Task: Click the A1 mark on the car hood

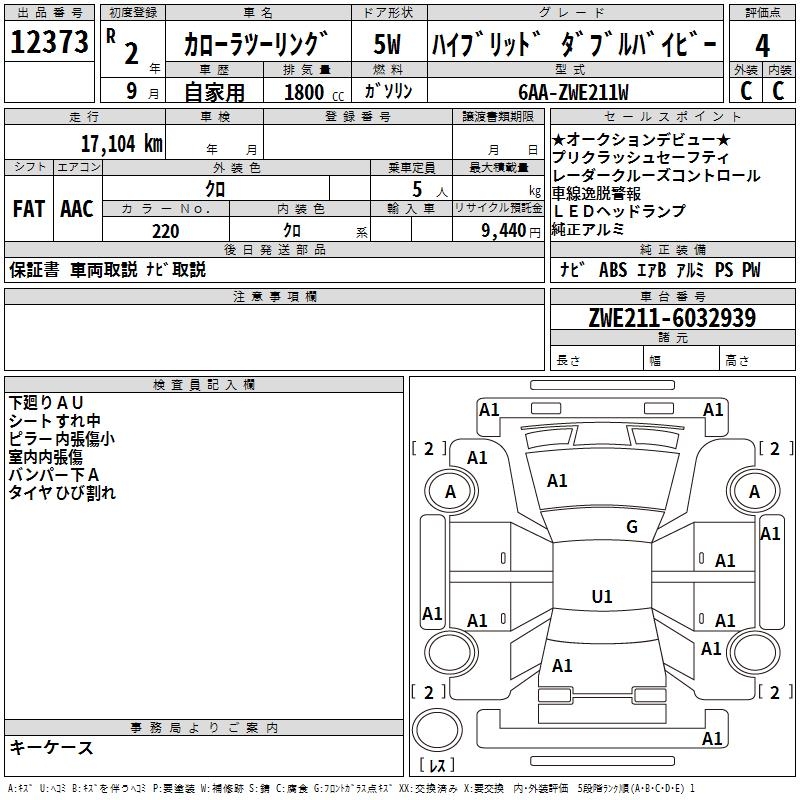Action: (557, 481)
